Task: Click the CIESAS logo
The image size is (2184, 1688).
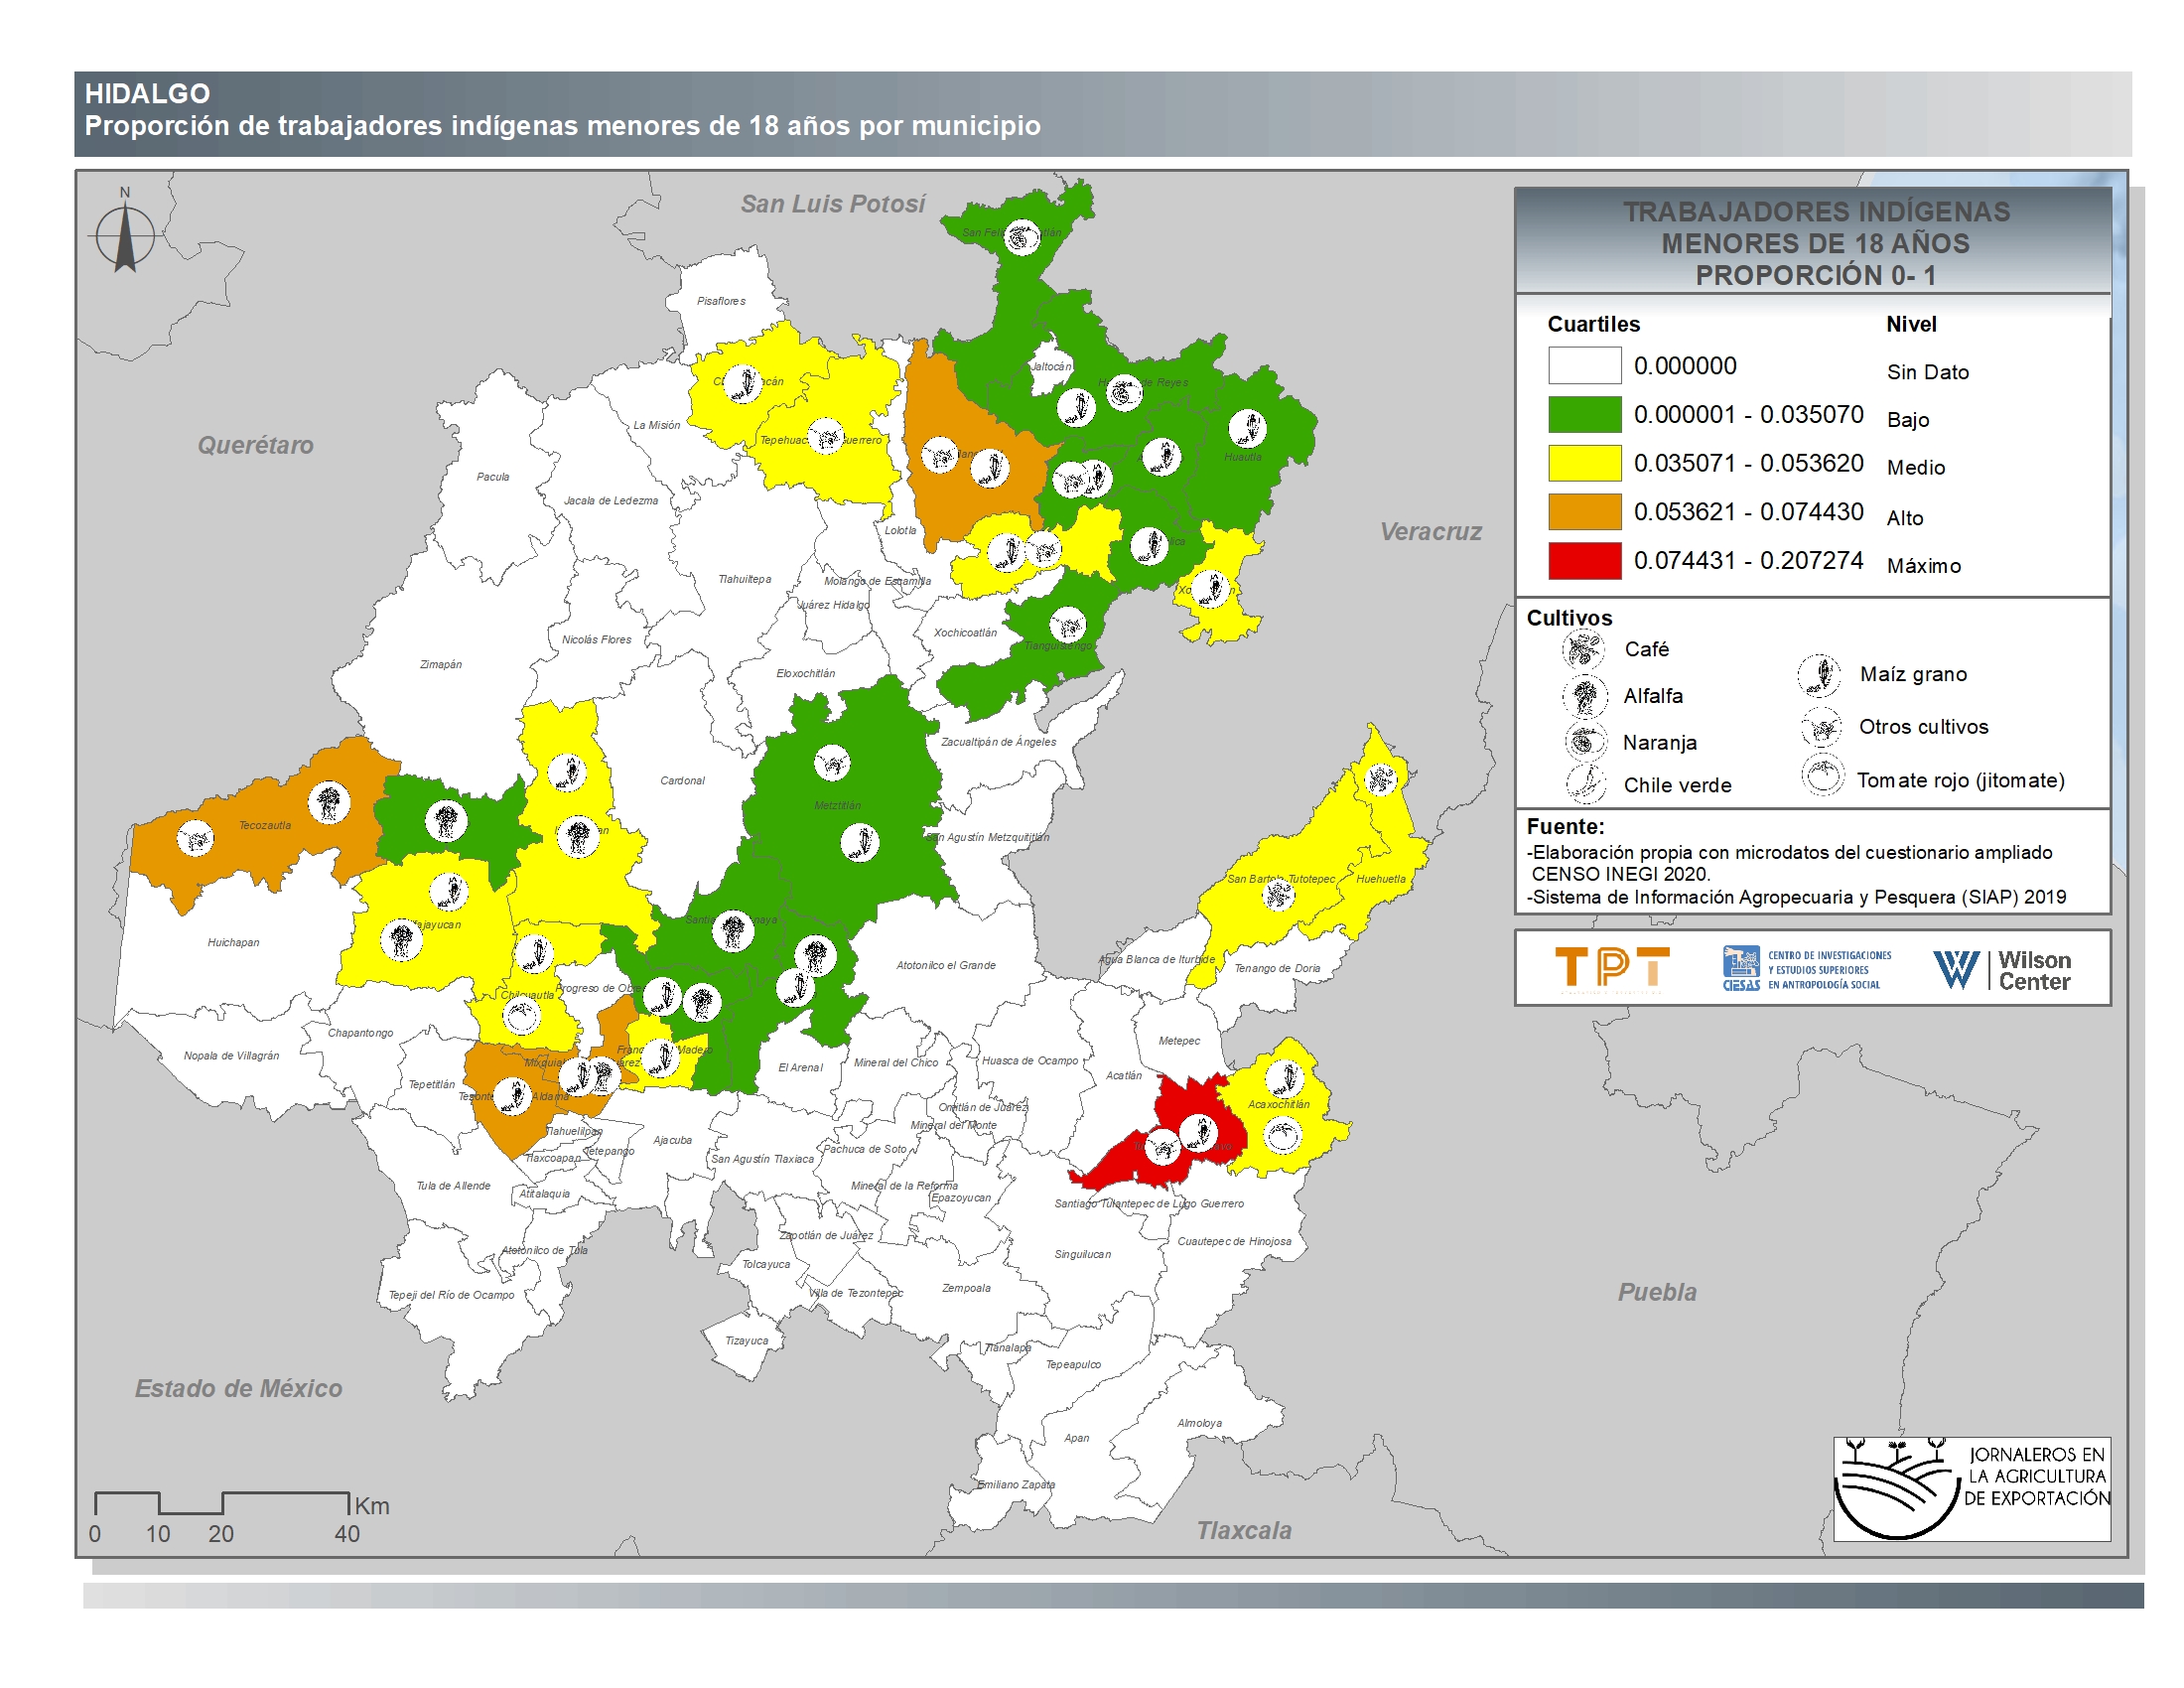Action: 1806,969
